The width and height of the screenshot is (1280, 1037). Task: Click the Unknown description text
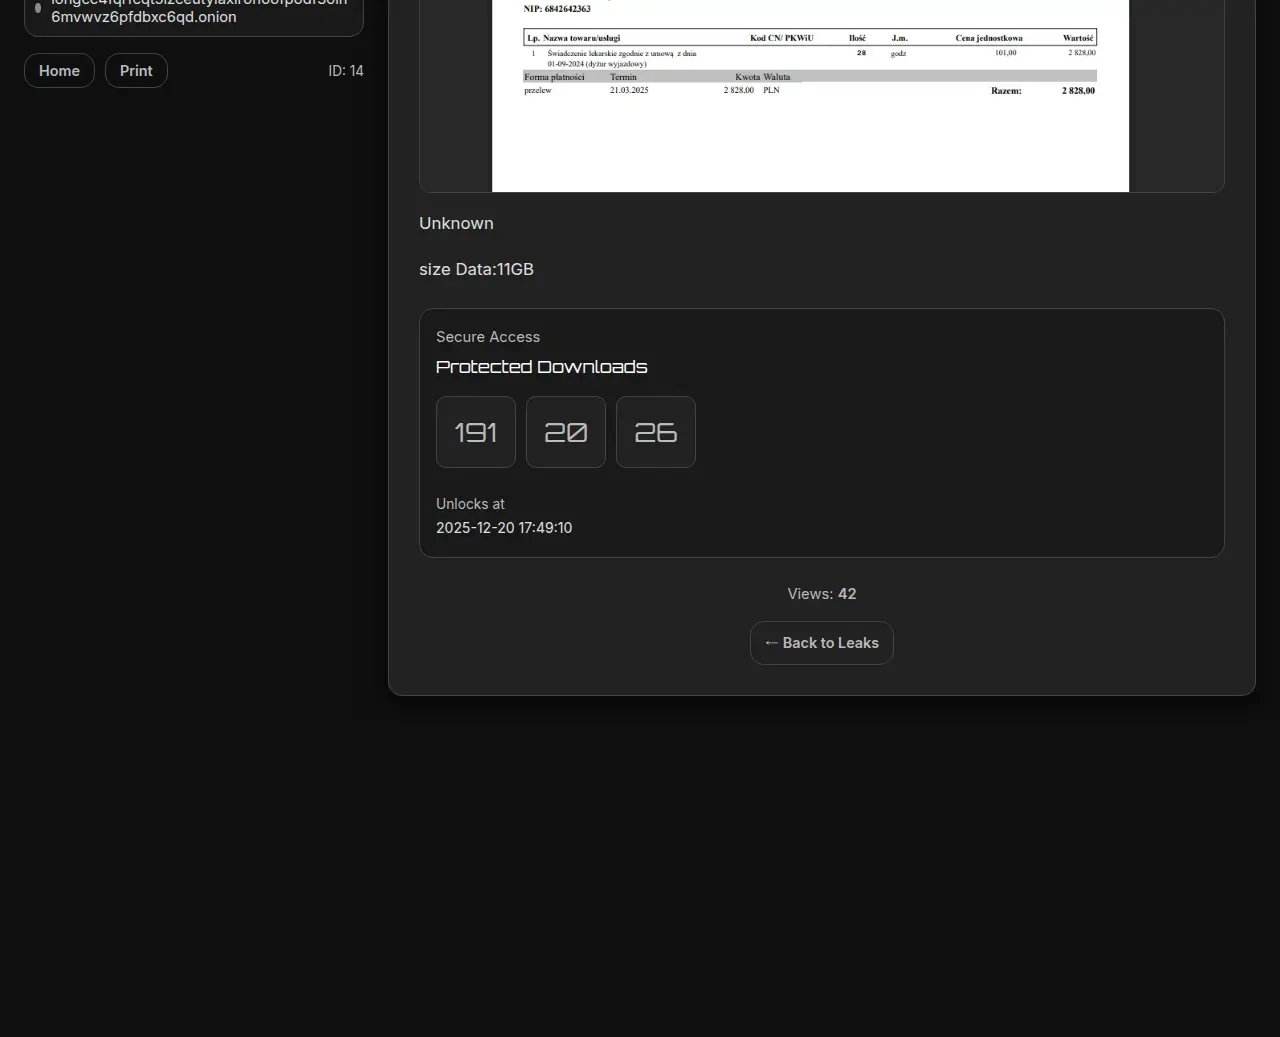coord(456,223)
